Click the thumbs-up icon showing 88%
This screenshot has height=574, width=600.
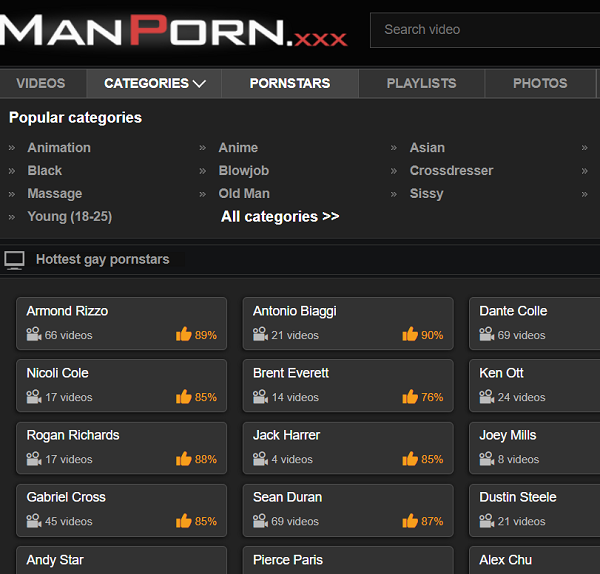[x=184, y=458]
